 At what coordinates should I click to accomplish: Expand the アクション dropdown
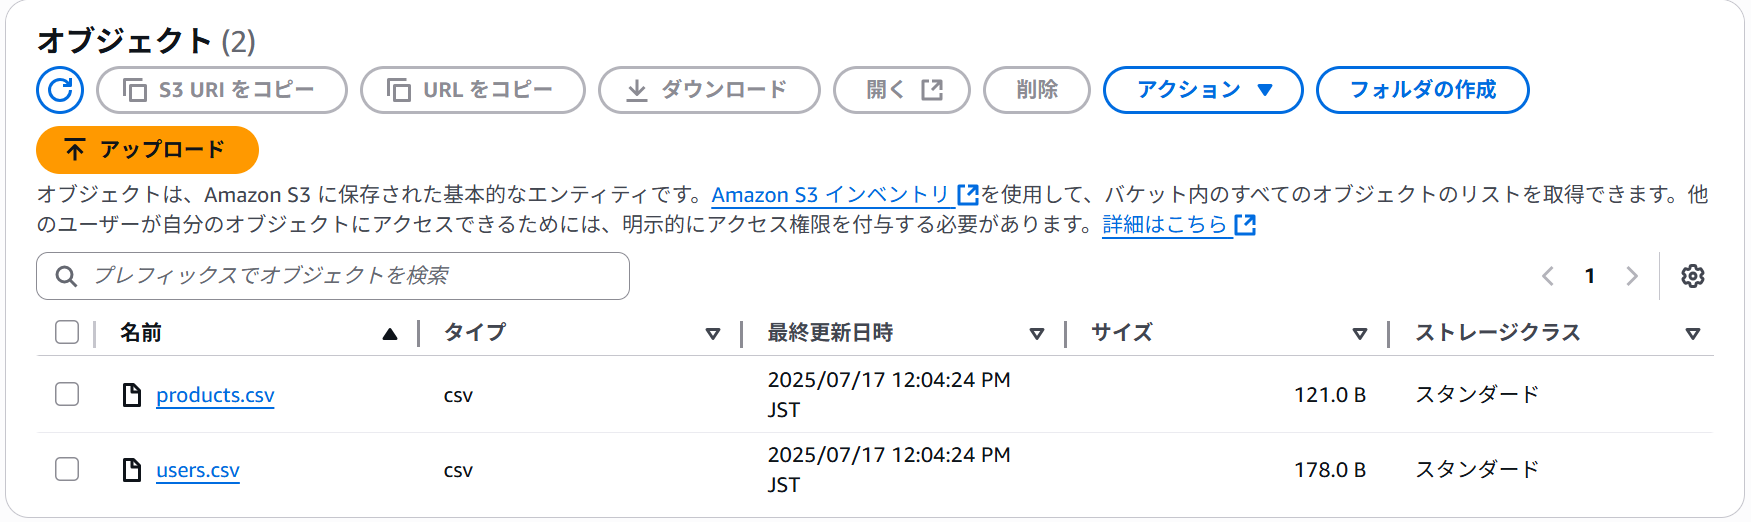pos(1203,90)
